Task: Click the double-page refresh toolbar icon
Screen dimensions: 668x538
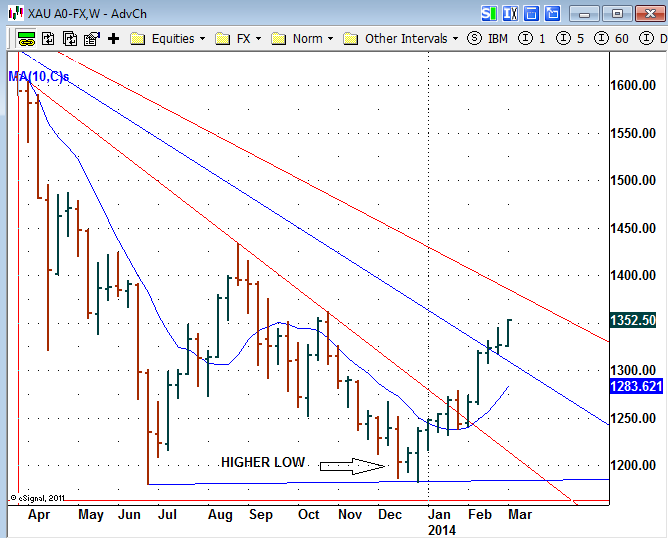Action: 70,39
